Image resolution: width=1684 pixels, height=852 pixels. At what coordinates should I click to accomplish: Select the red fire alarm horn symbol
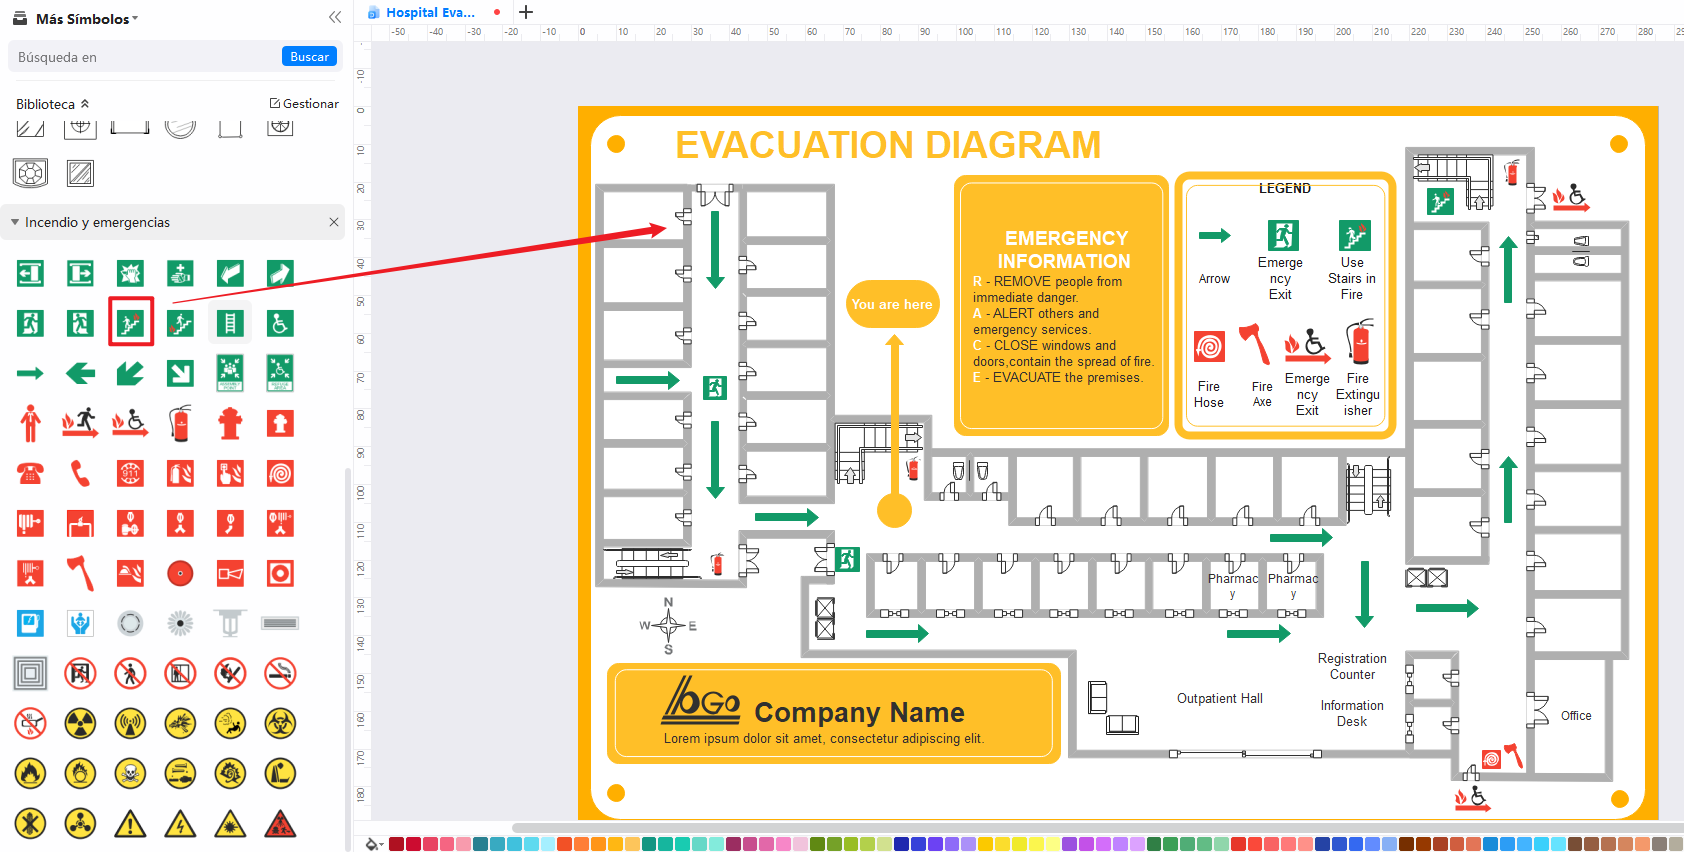coord(230,573)
